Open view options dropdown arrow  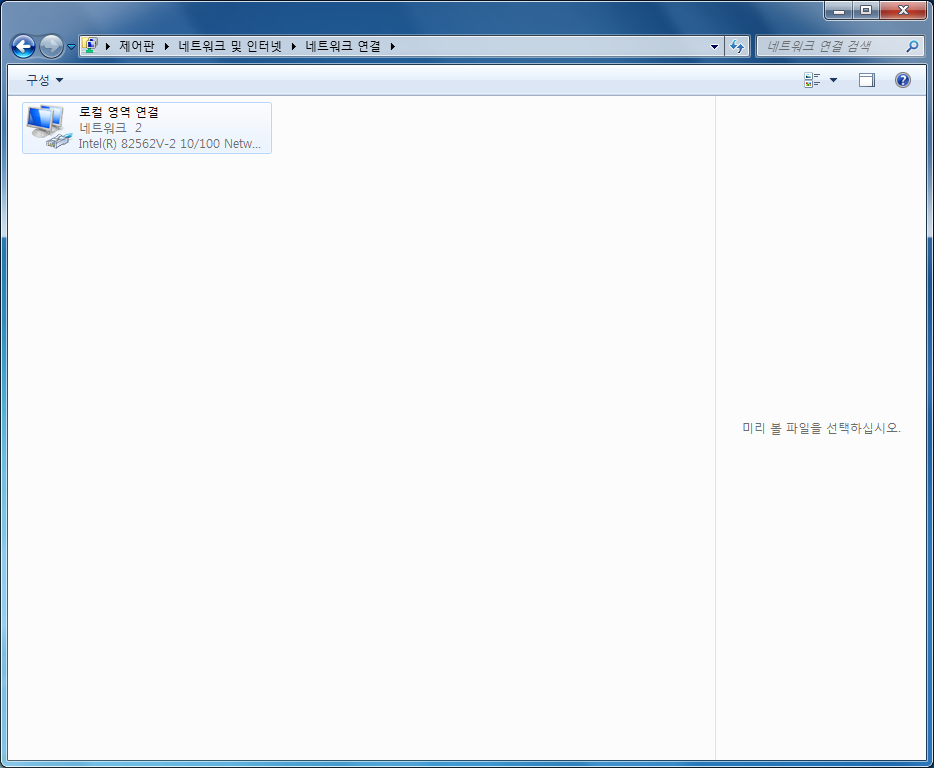click(833, 80)
